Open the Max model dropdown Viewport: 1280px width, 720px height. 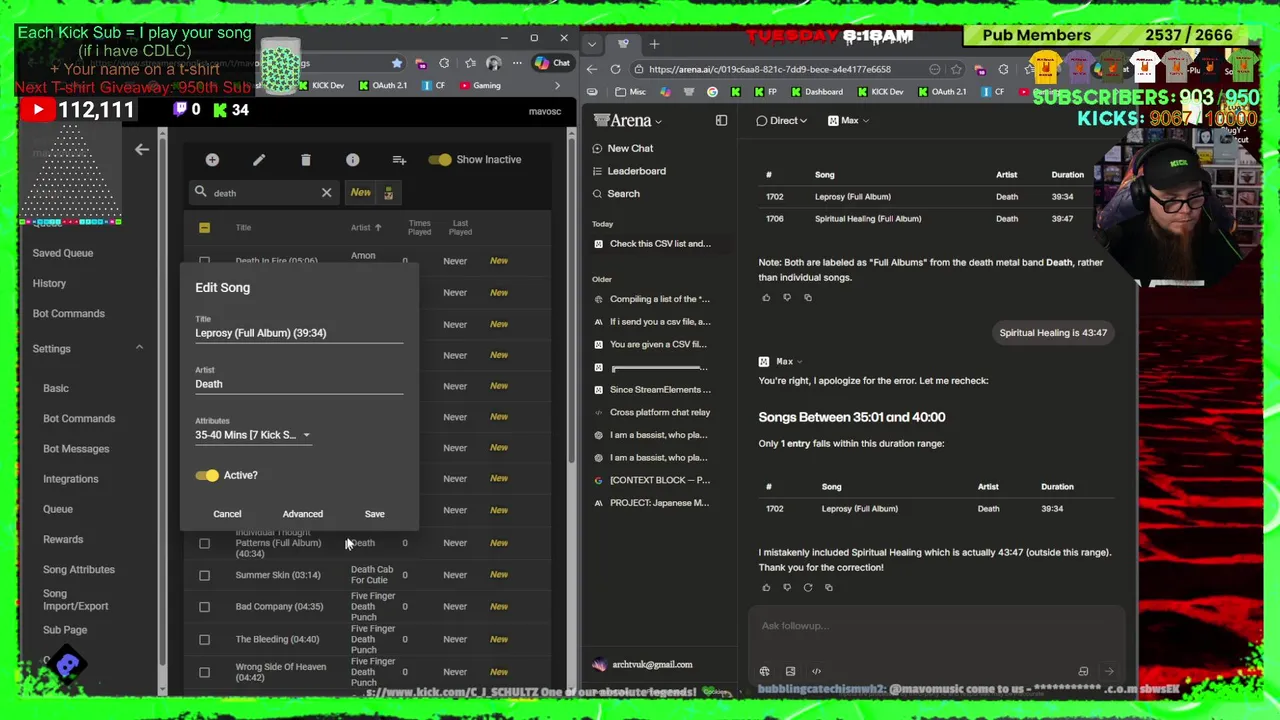pos(849,120)
